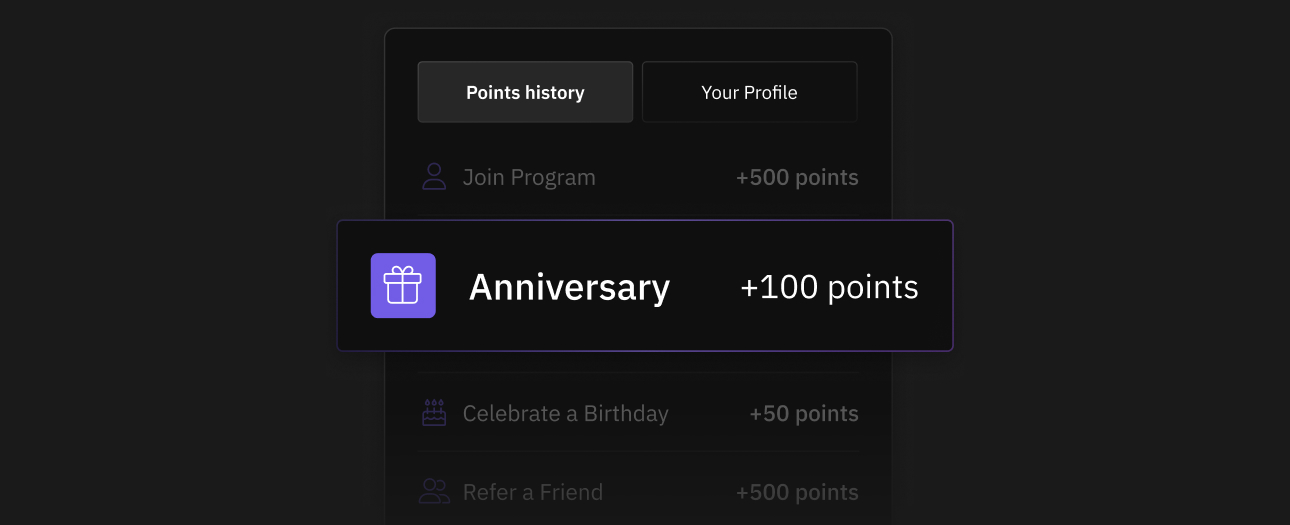
Task: Switch to the Points history tab
Action: tap(525, 92)
